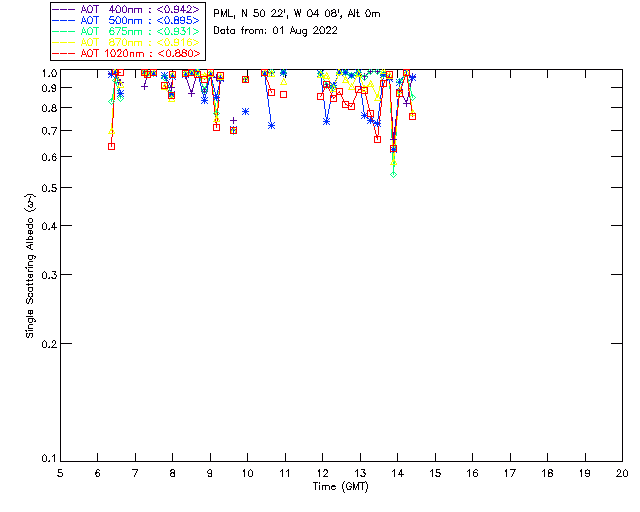This screenshot has height=512, width=640.
Task: Click the last red square marker near 14.4 GMT
Action: click(x=413, y=116)
